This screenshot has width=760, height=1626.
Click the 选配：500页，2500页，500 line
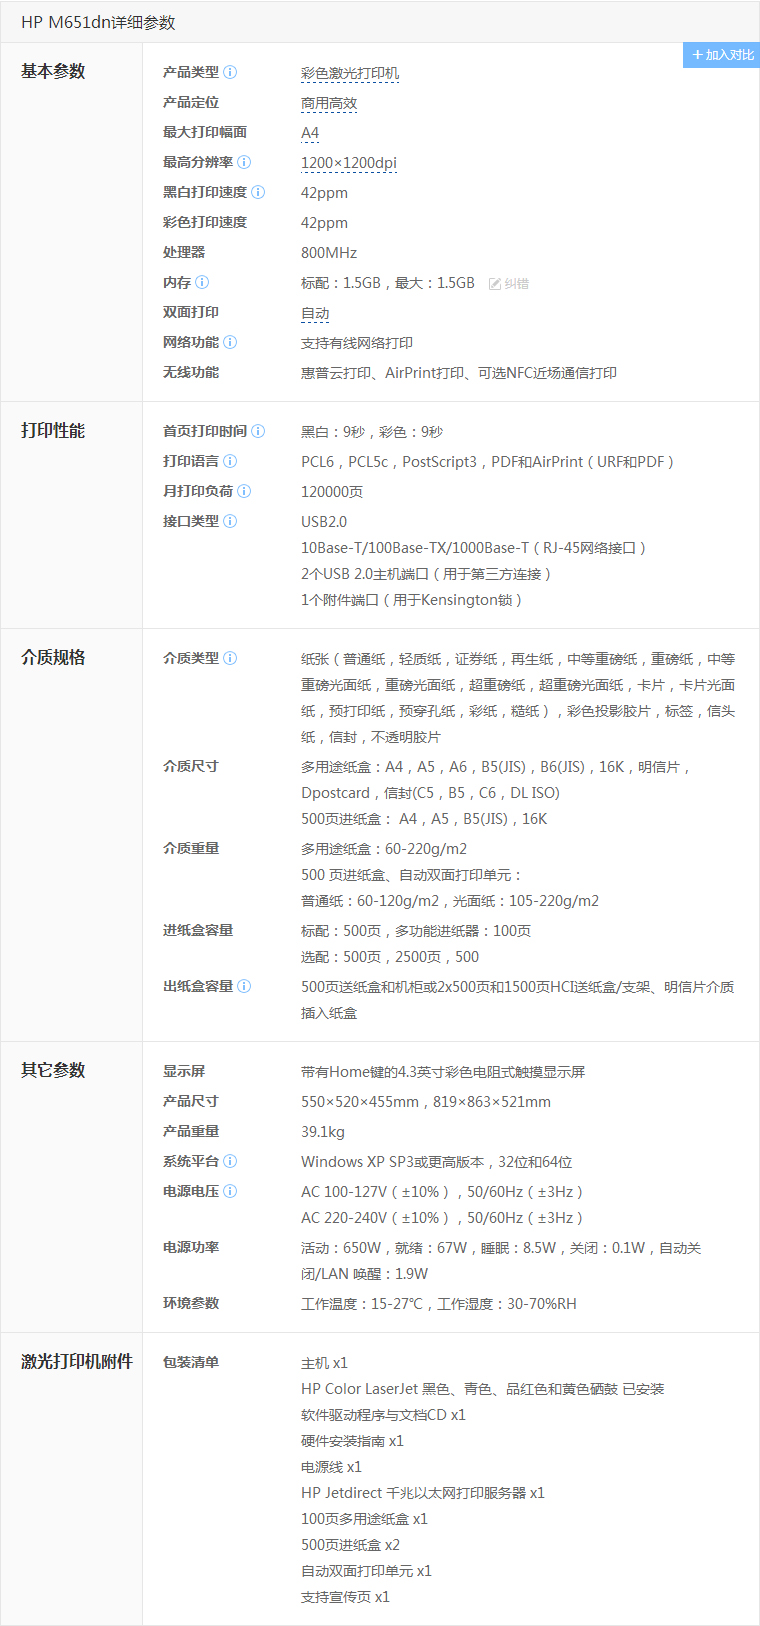[390, 957]
